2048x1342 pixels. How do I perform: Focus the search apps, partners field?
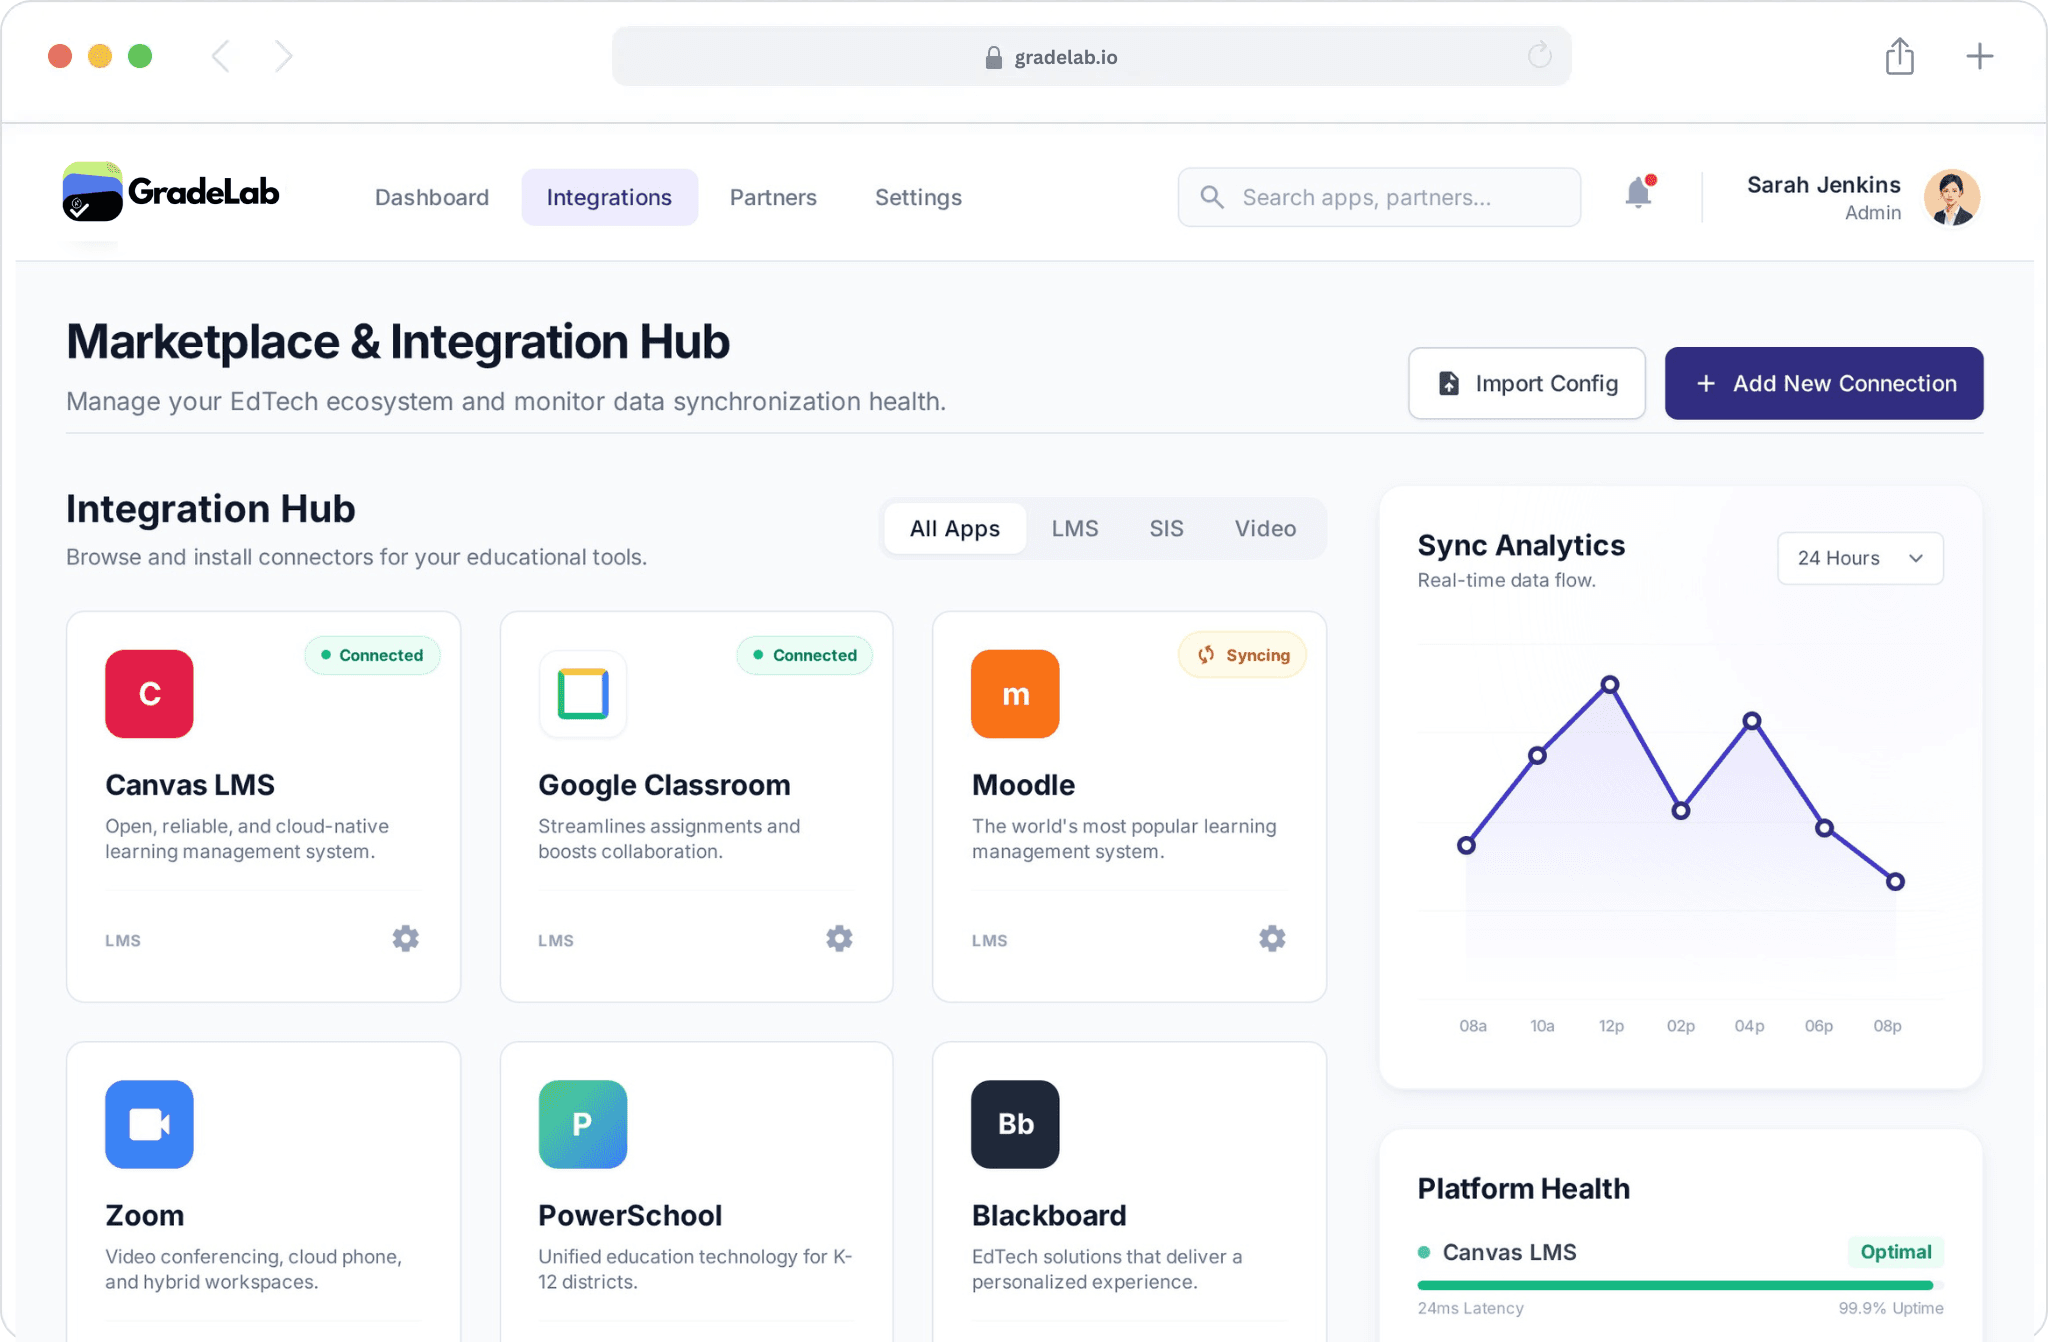(1379, 197)
